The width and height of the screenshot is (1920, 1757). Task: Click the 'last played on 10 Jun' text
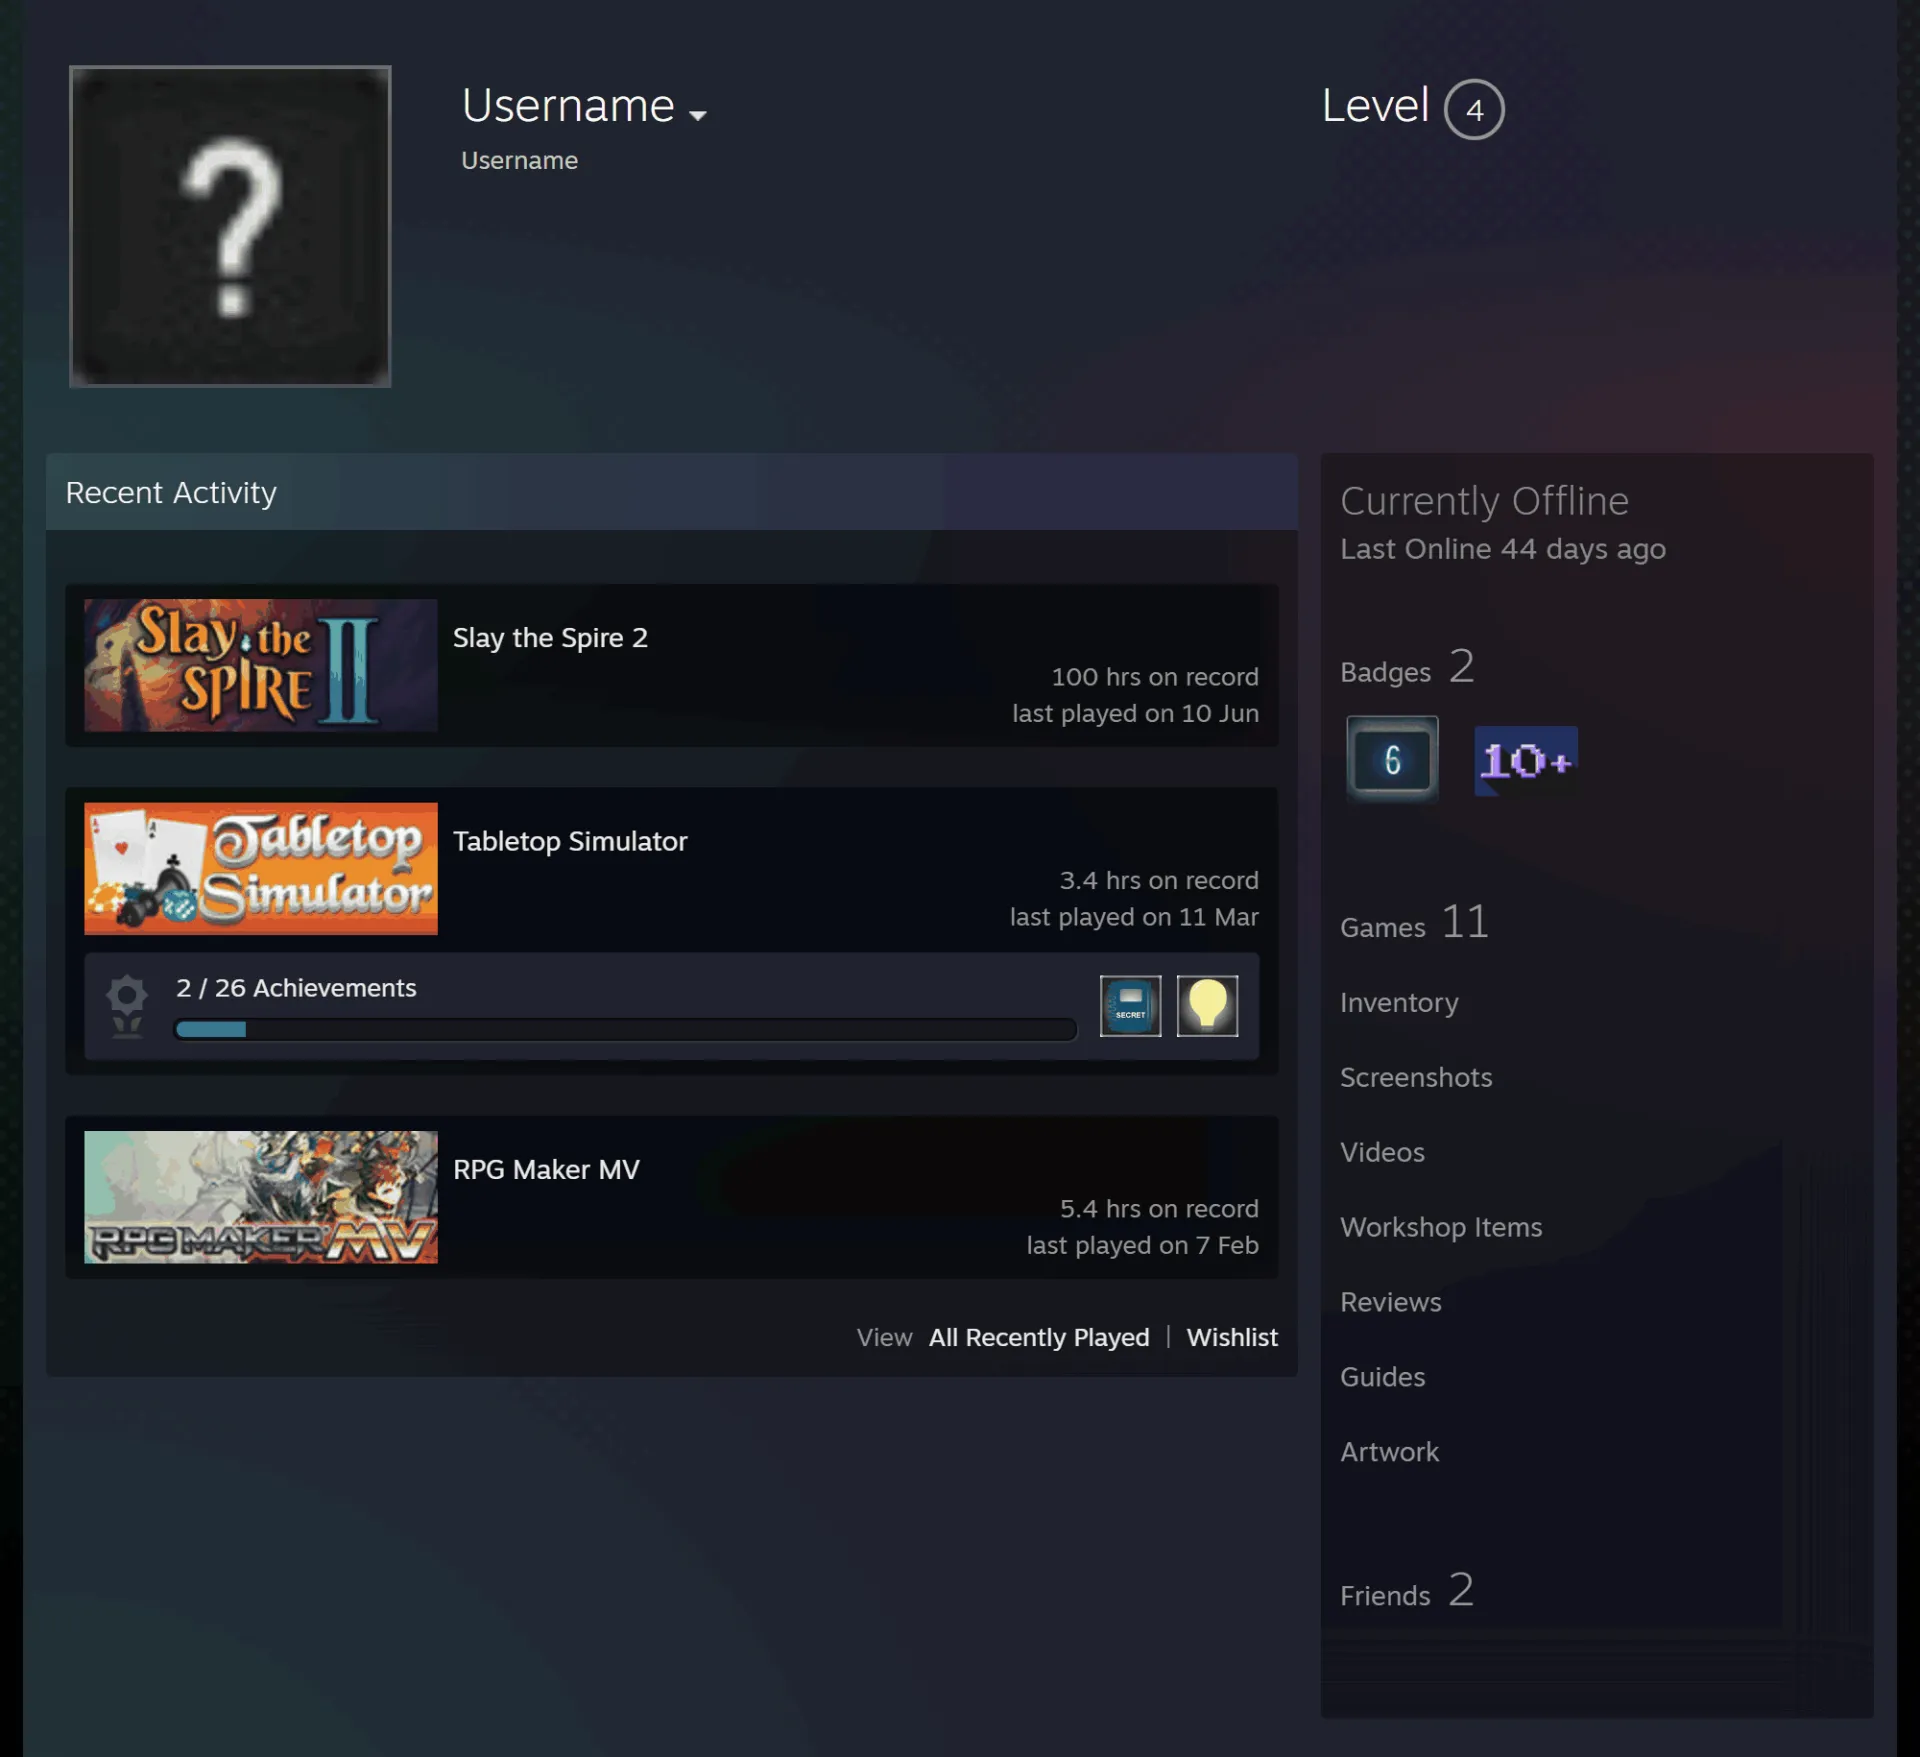click(x=1135, y=713)
